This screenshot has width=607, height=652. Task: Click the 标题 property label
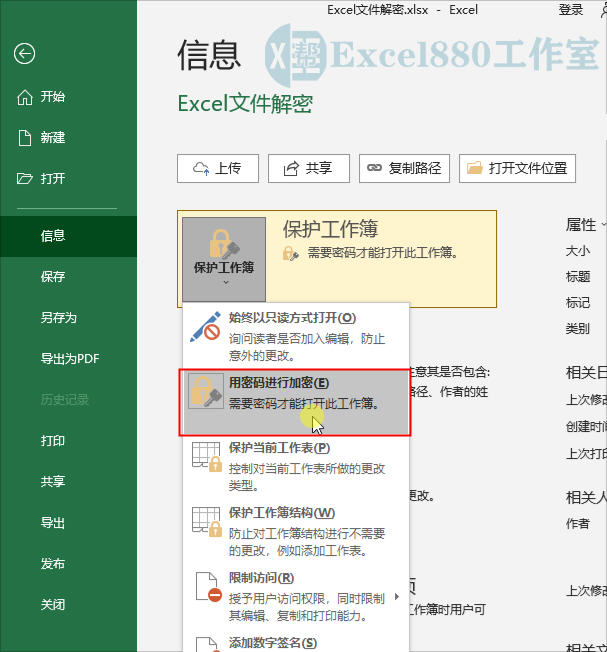point(578,277)
